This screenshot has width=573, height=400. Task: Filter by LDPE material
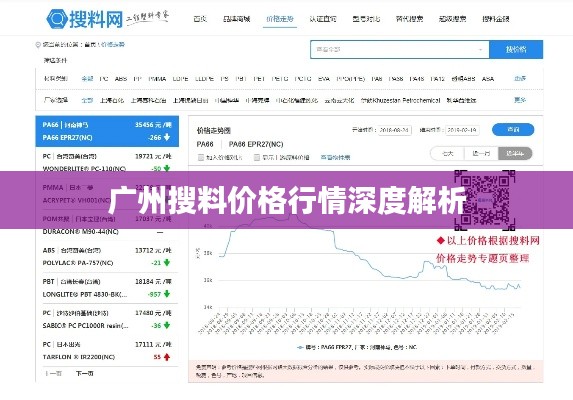(x=180, y=79)
